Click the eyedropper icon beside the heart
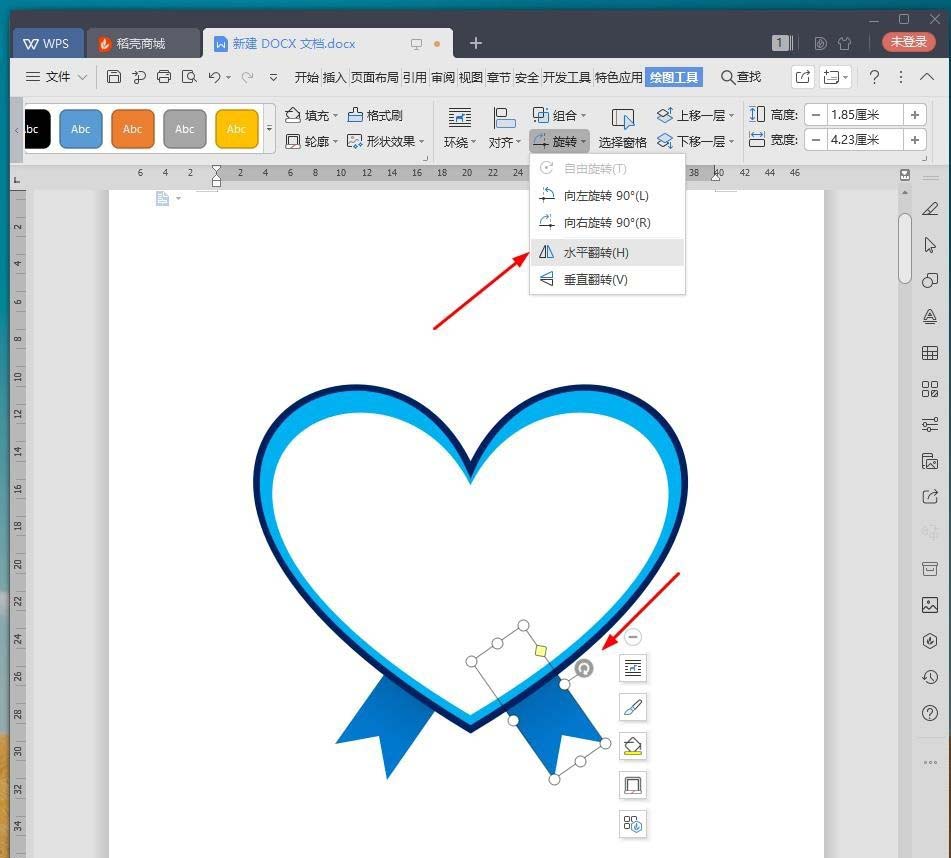This screenshot has width=951, height=858. click(632, 707)
